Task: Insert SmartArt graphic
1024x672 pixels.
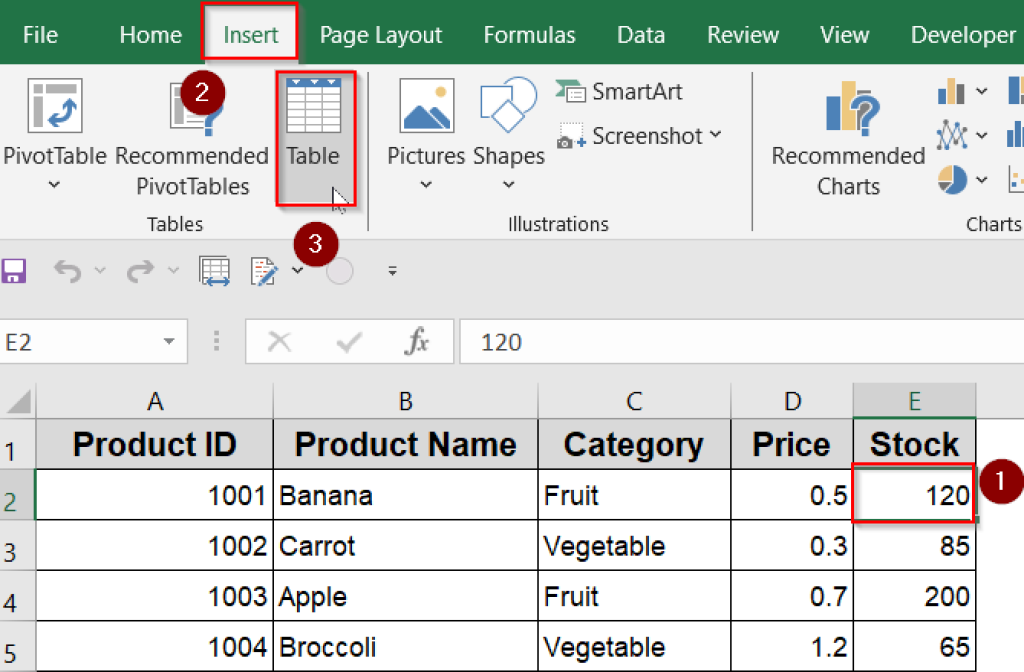Action: [x=618, y=91]
